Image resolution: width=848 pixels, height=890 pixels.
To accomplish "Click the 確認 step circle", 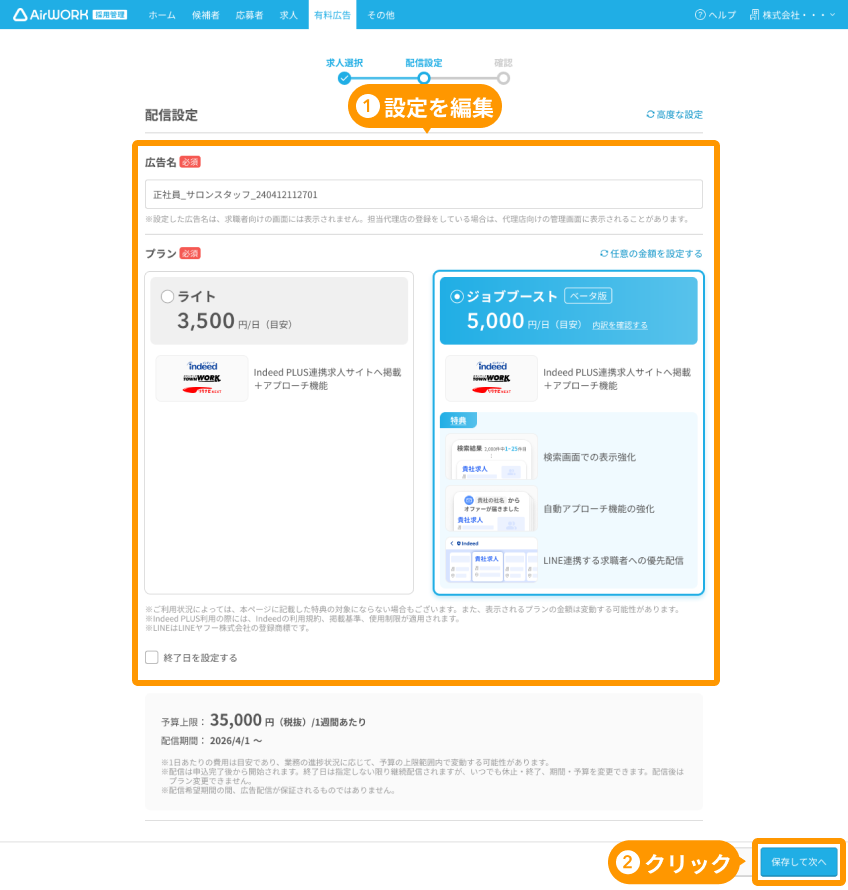I will click(503, 78).
